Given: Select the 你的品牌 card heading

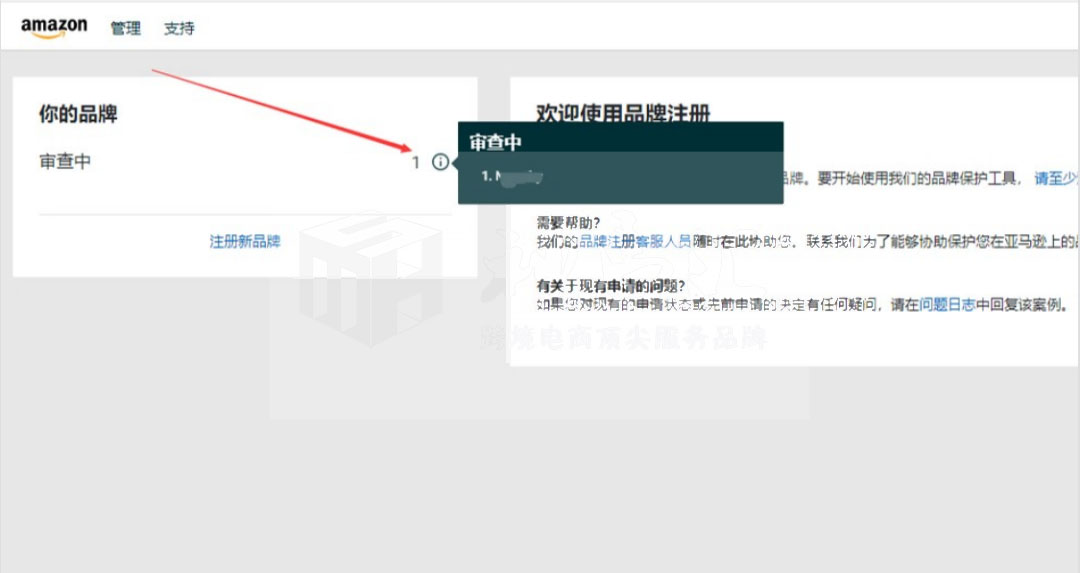Looking at the screenshot, I should click(x=78, y=114).
